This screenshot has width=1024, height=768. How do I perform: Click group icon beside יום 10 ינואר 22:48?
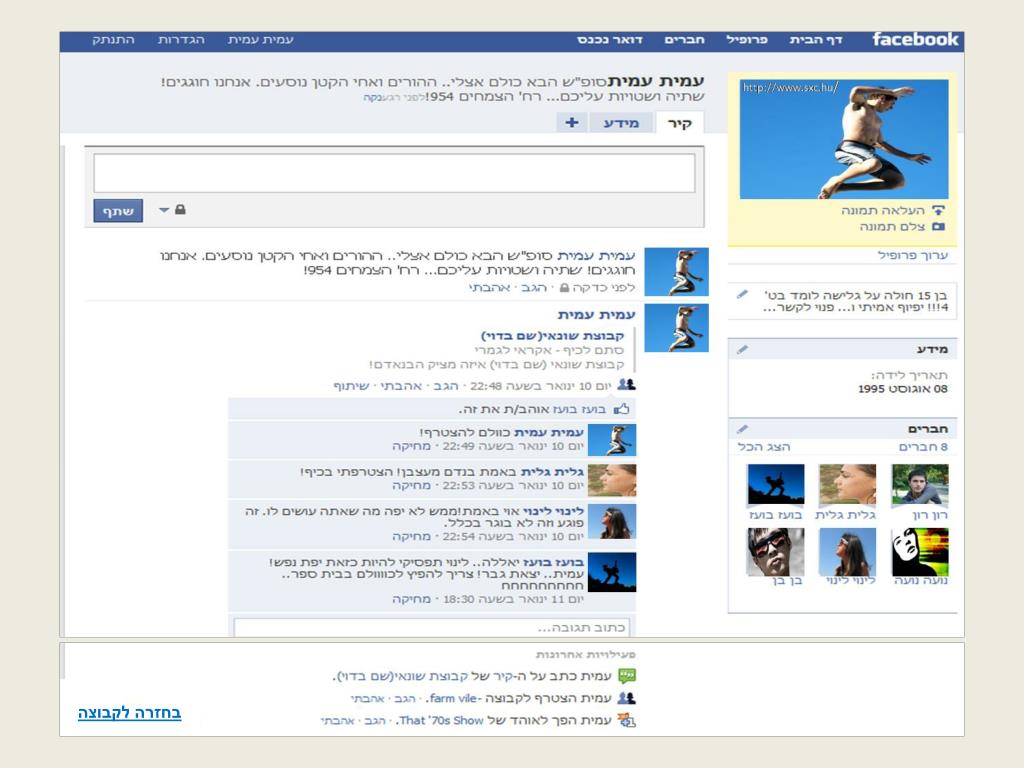point(626,385)
